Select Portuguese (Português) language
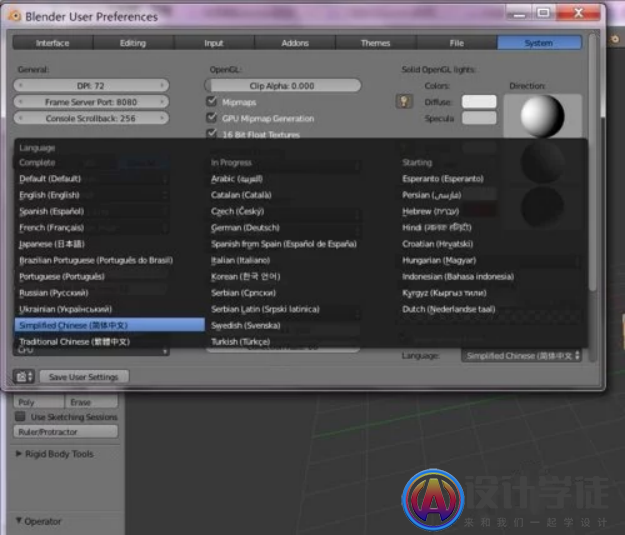The width and height of the screenshot is (625, 535). pyautogui.click(x=110, y=277)
